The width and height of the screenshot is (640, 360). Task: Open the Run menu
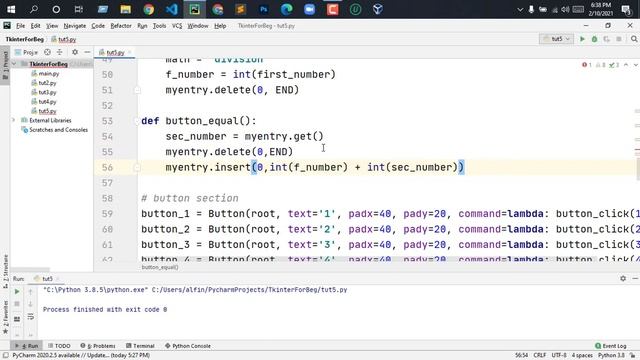142,26
